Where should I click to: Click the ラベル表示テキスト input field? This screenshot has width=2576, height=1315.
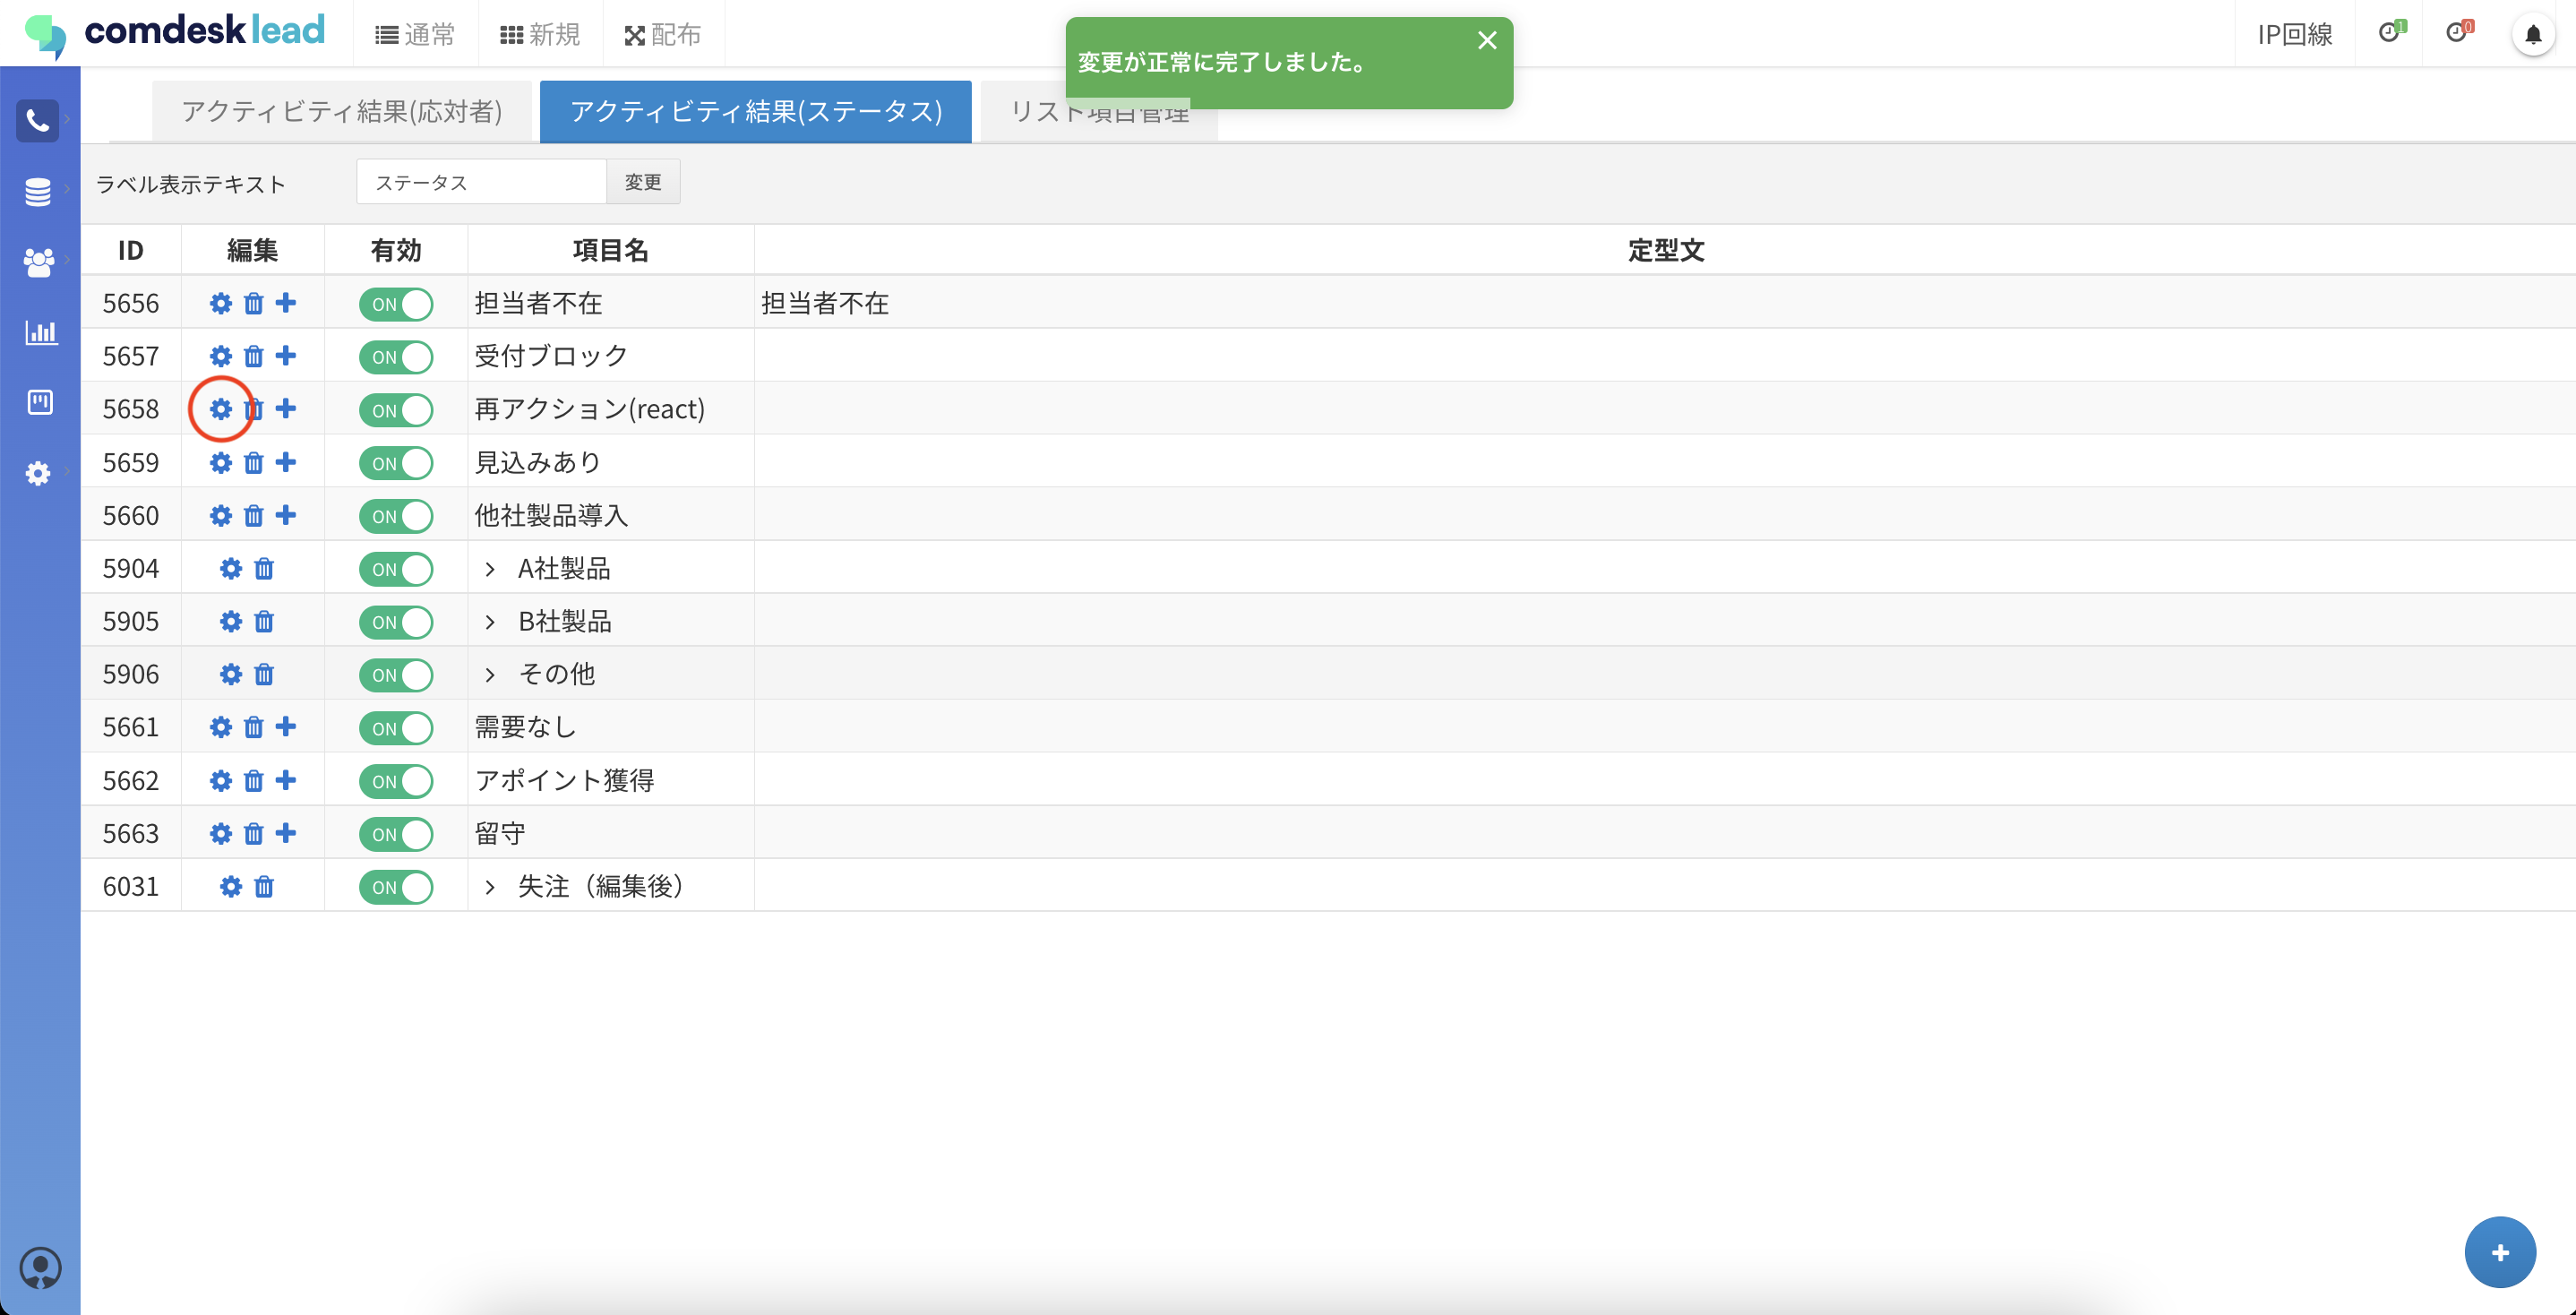(x=481, y=182)
